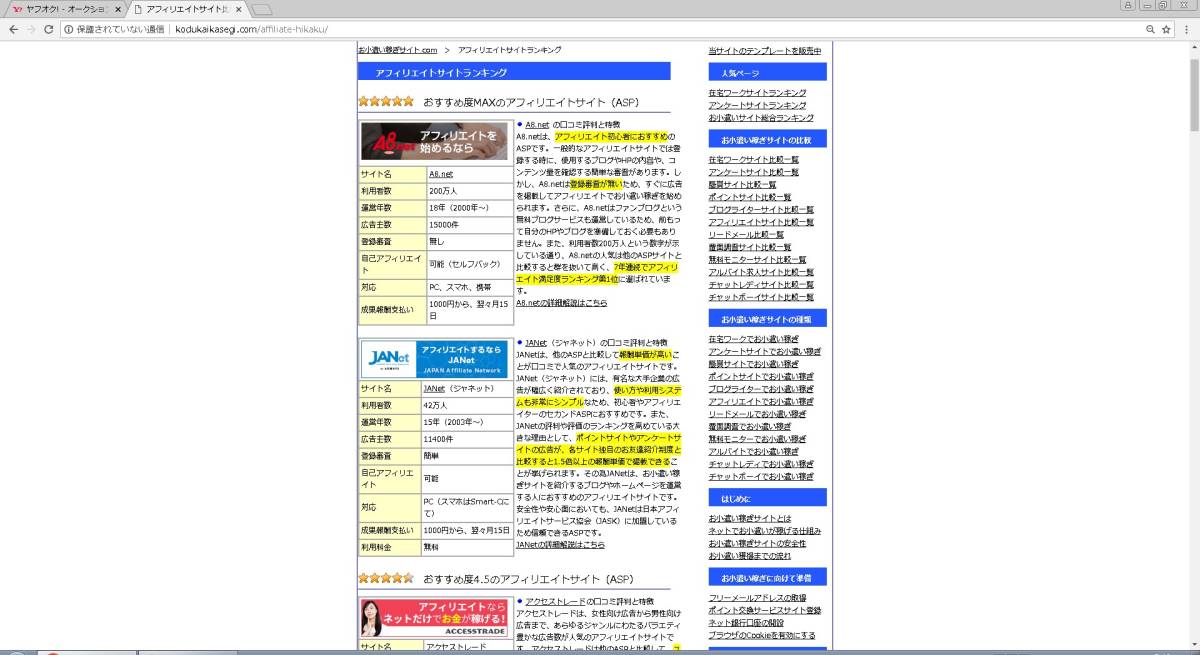Close the ヤフオク! tab
The height and width of the screenshot is (655, 1200).
point(118,9)
